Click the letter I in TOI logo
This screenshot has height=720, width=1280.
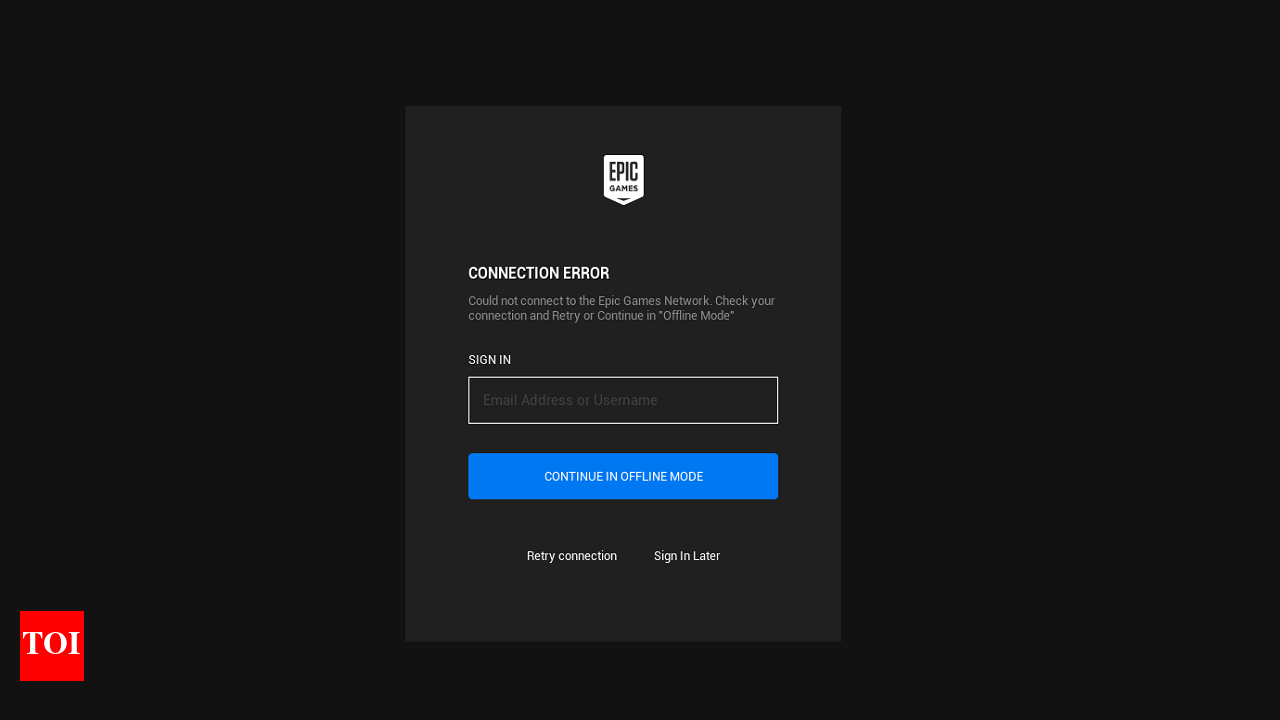74,643
